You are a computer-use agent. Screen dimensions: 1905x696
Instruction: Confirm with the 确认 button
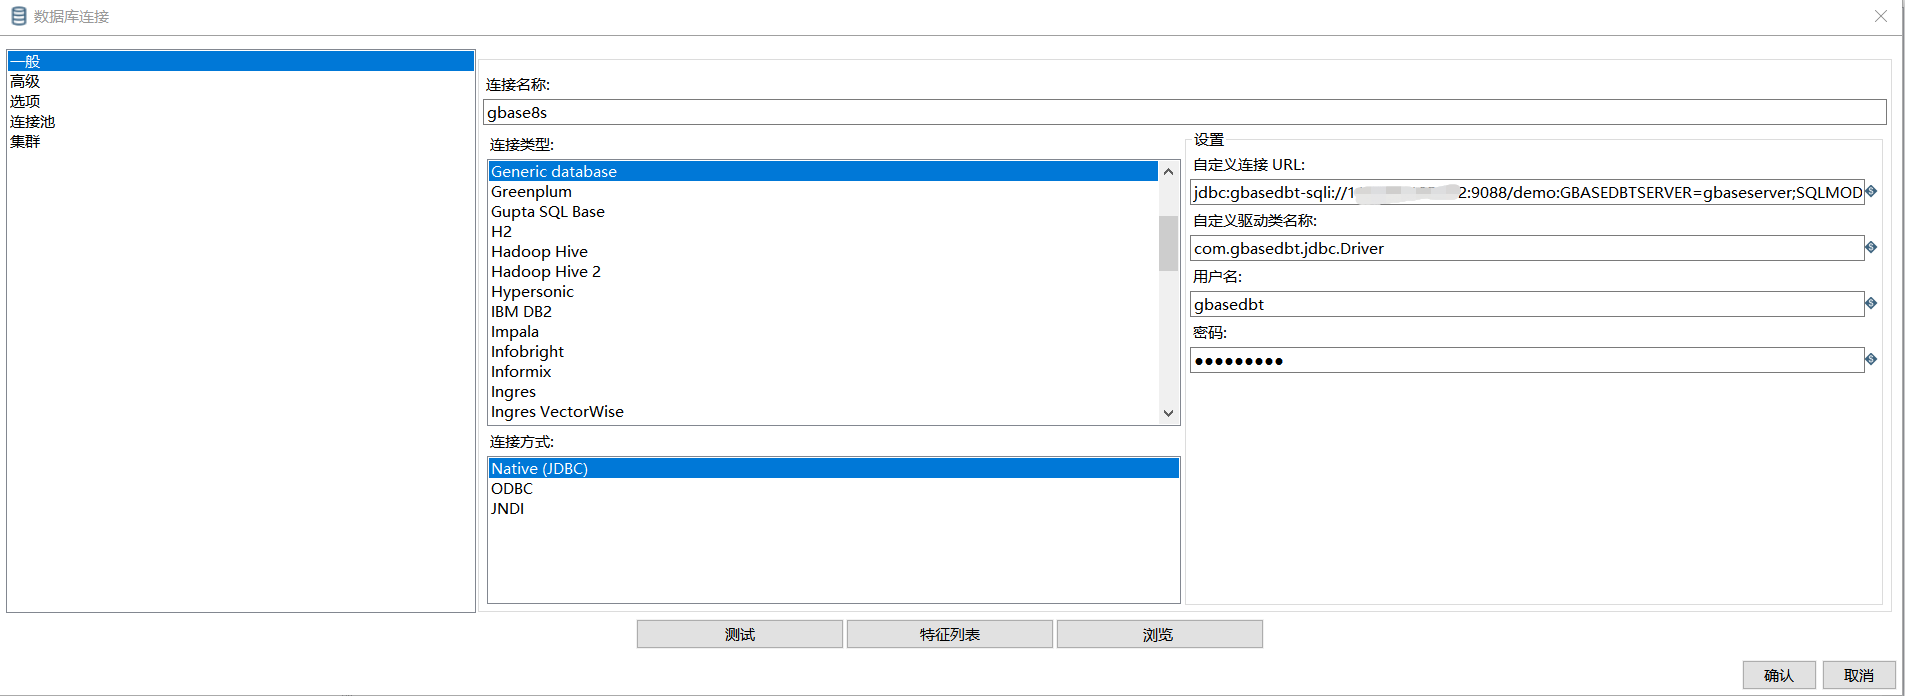(1779, 675)
